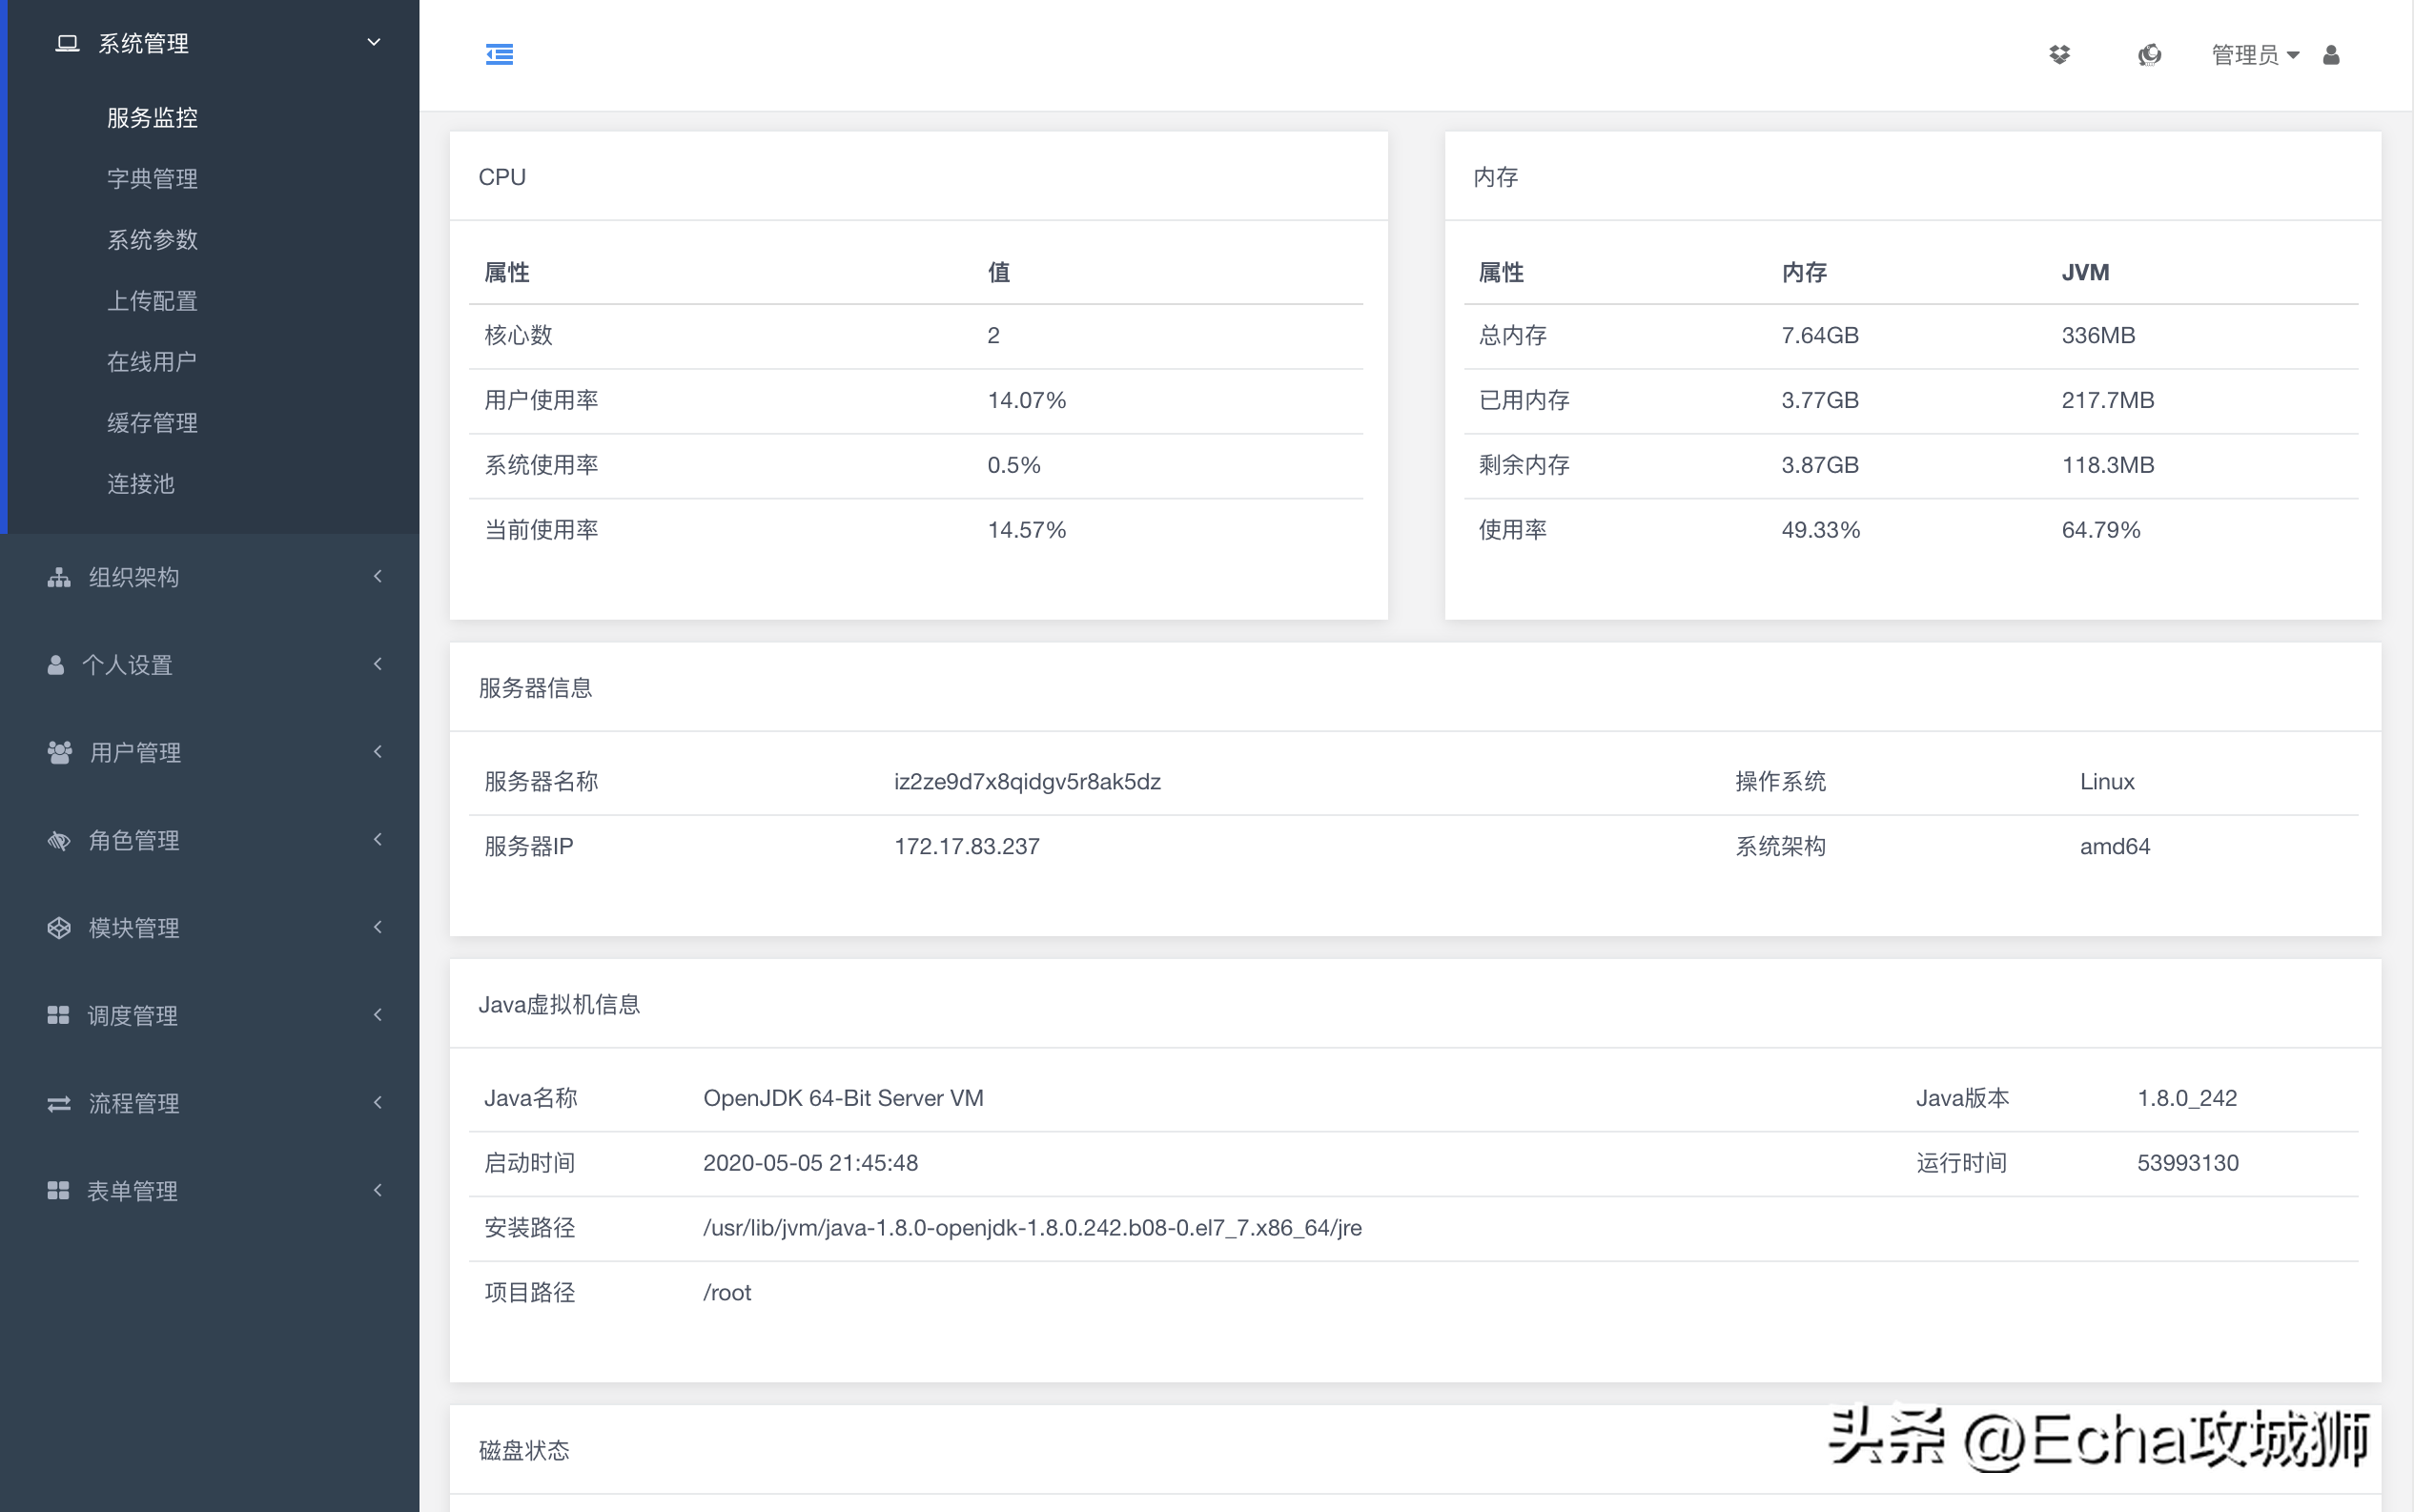Image resolution: width=2414 pixels, height=1512 pixels.
Task: Click the 用户使用率 value 14.07%
Action: (x=1027, y=400)
